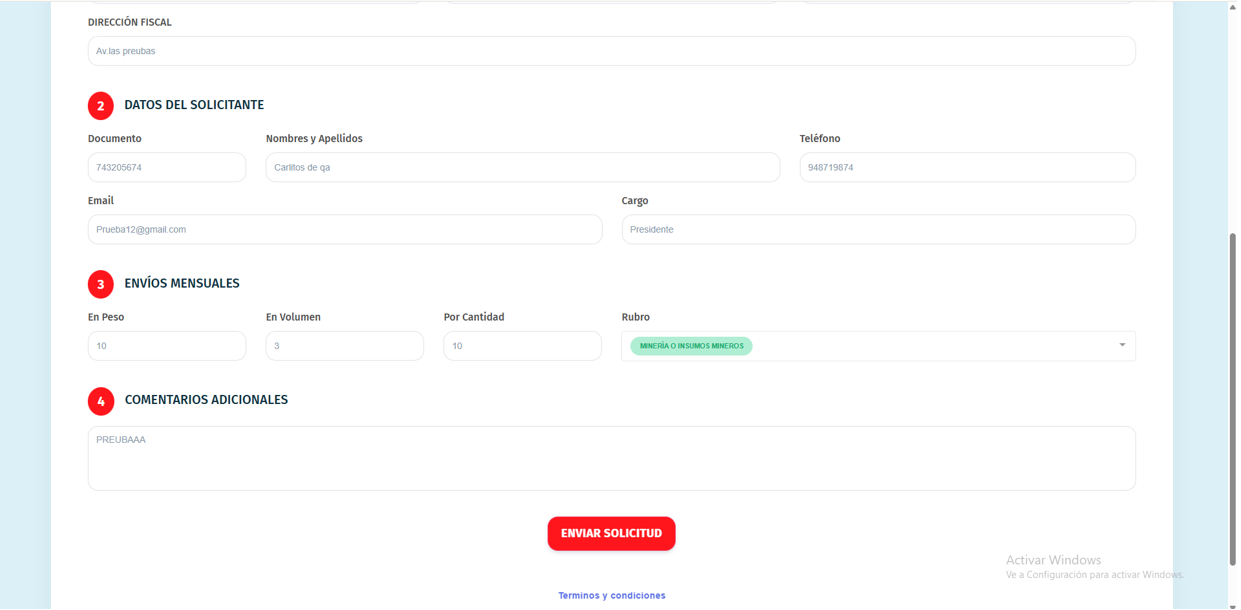The height and width of the screenshot is (610, 1241).
Task: Select the MINERÍA O INSUMOS MINEROS tag
Action: [691, 346]
